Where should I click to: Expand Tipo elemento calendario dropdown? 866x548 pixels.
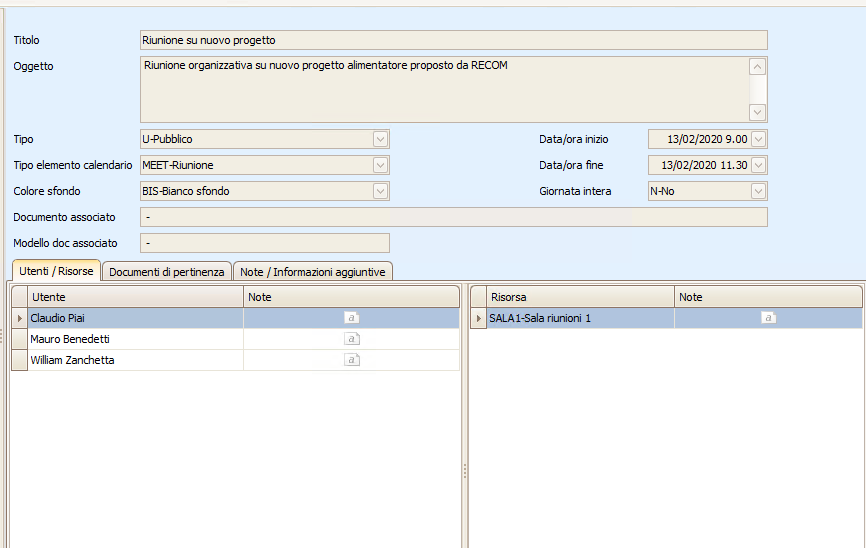coord(380,165)
